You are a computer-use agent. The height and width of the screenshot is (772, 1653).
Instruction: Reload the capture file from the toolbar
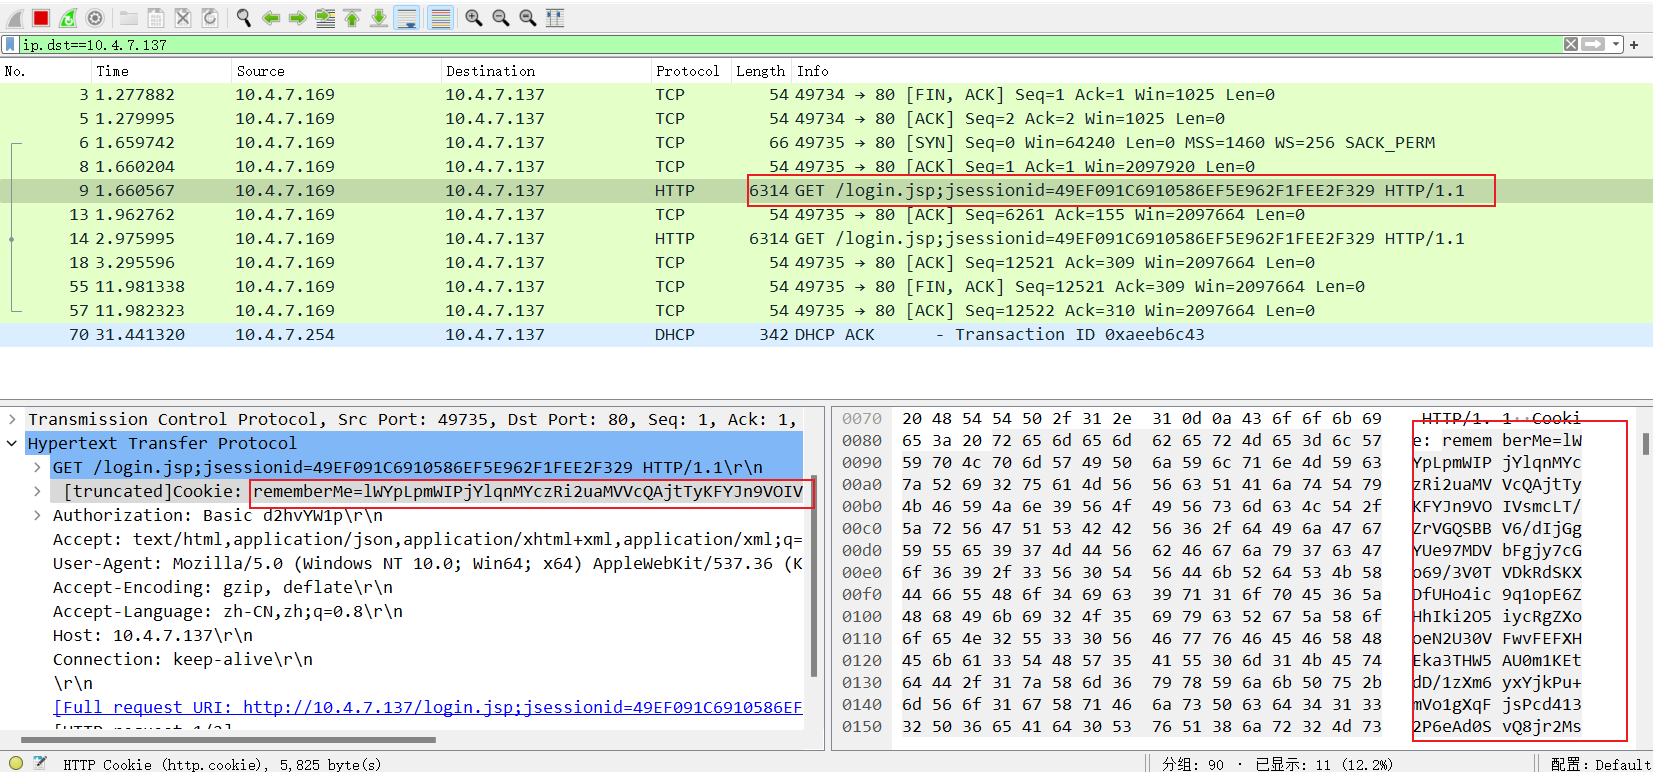pos(210,18)
